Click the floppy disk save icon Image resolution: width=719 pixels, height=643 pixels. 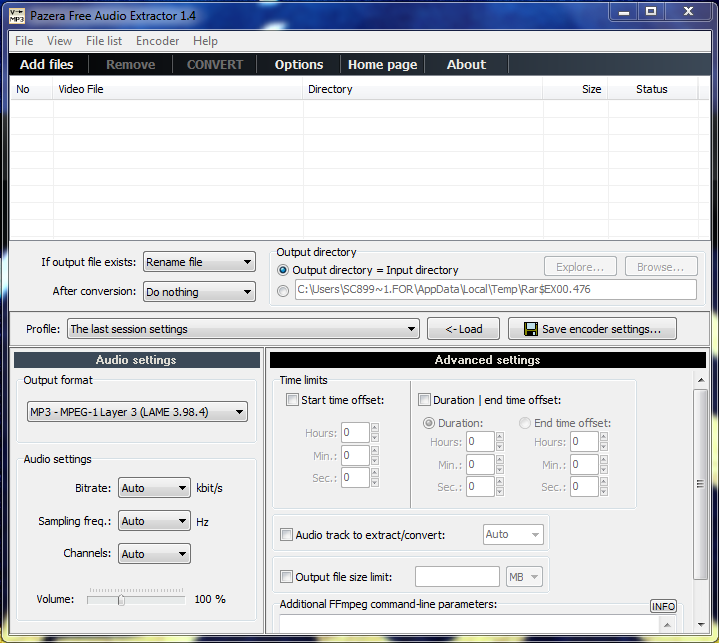click(531, 329)
